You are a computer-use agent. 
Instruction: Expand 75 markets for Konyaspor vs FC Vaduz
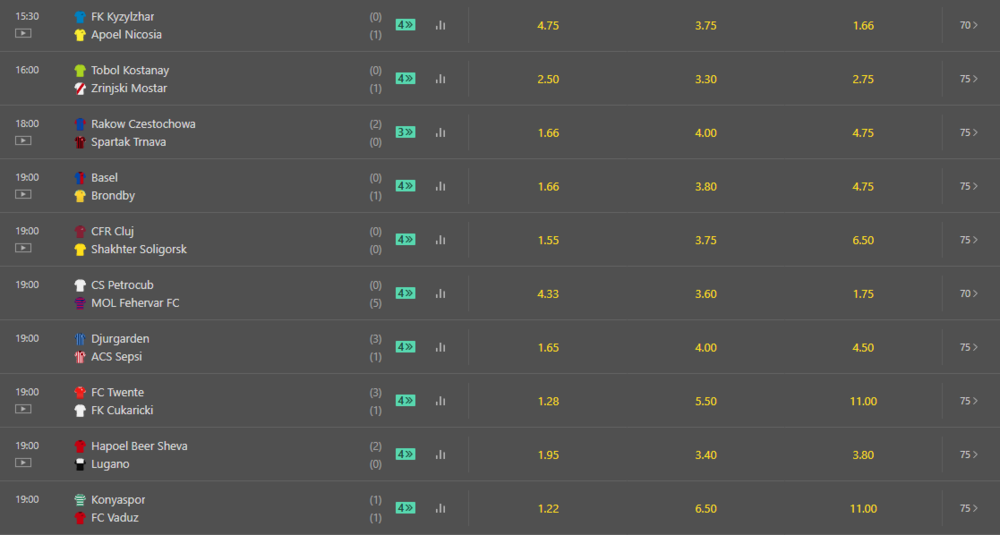tap(968, 508)
